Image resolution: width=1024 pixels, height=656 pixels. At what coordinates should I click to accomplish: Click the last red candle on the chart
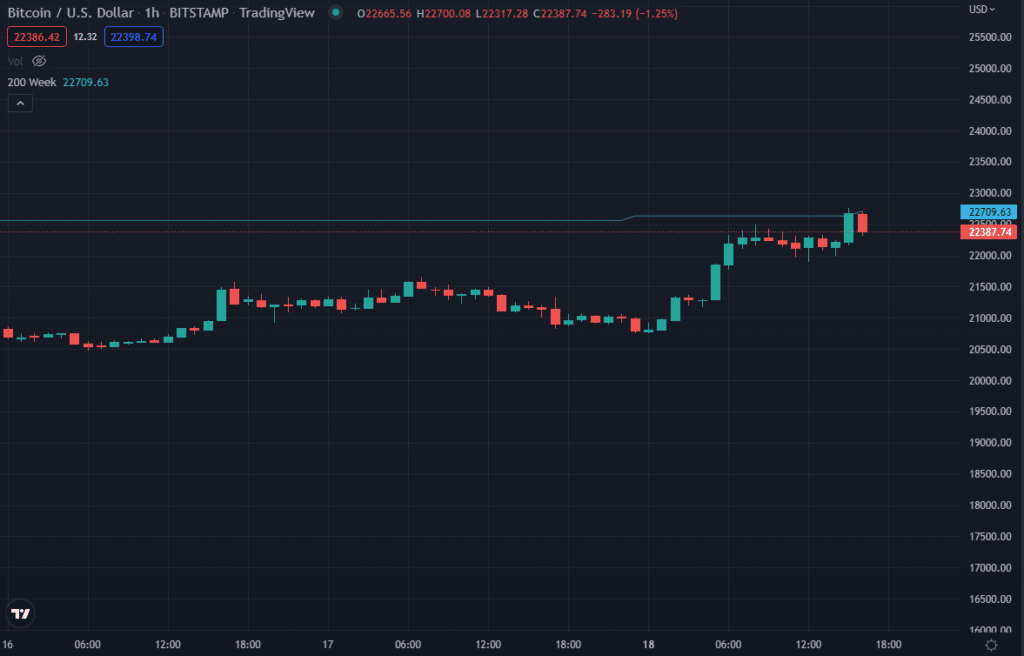[x=862, y=223]
